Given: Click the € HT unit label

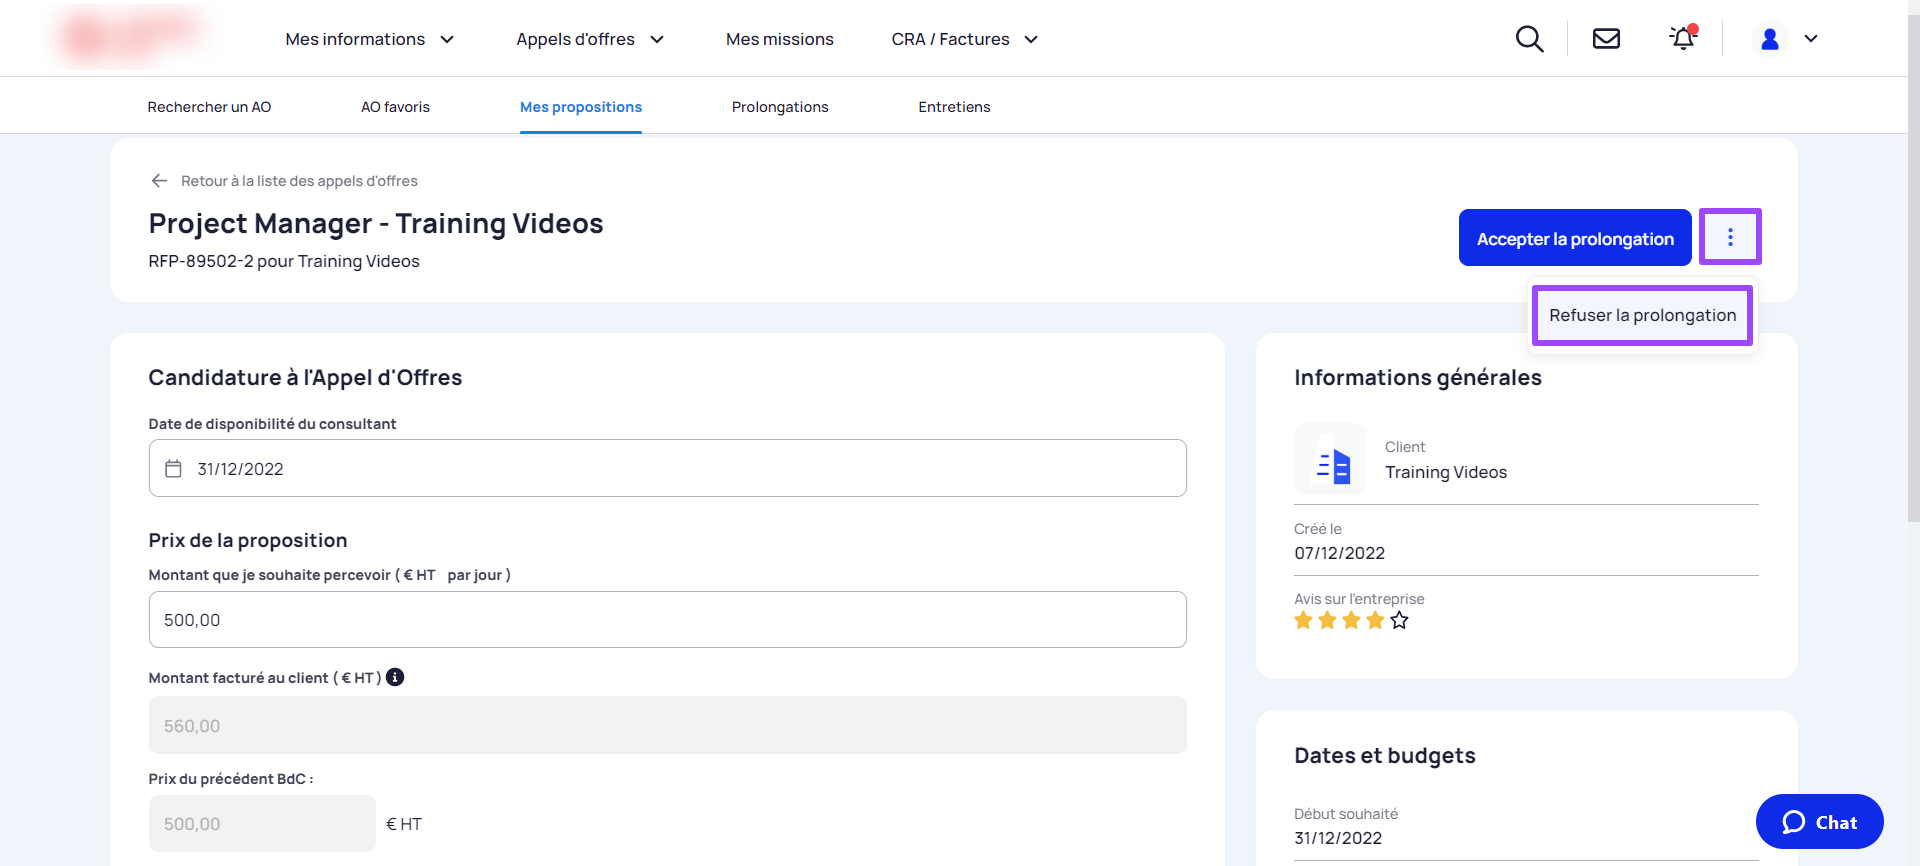Looking at the screenshot, I should point(404,824).
